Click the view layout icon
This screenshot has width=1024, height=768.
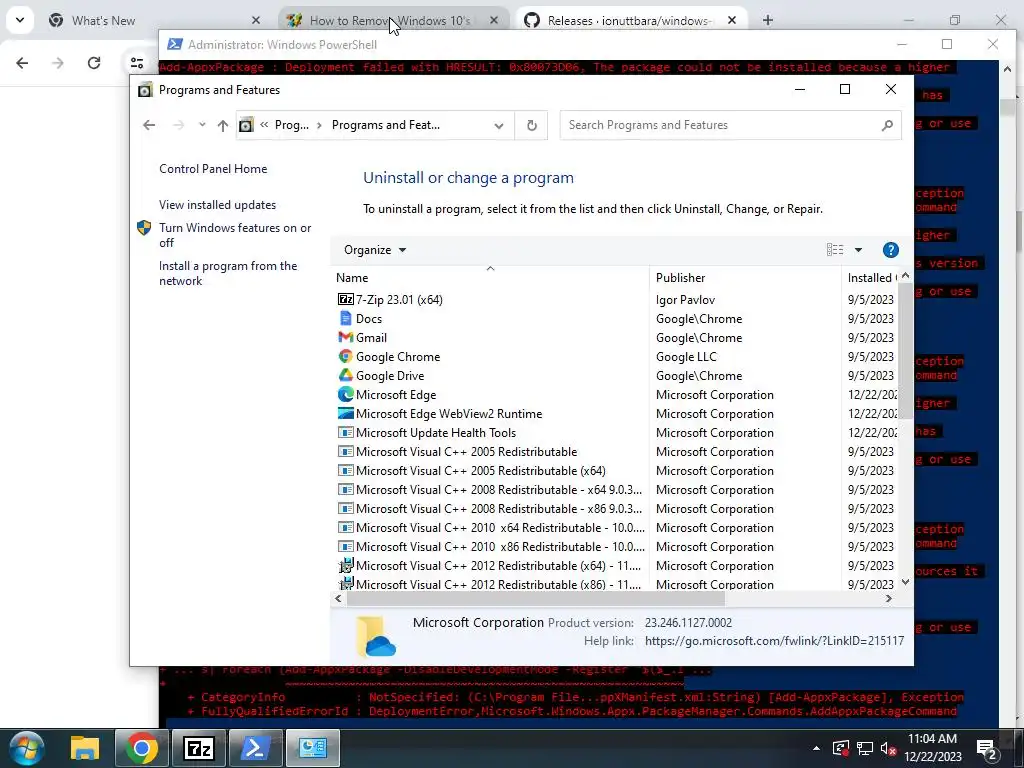click(835, 249)
